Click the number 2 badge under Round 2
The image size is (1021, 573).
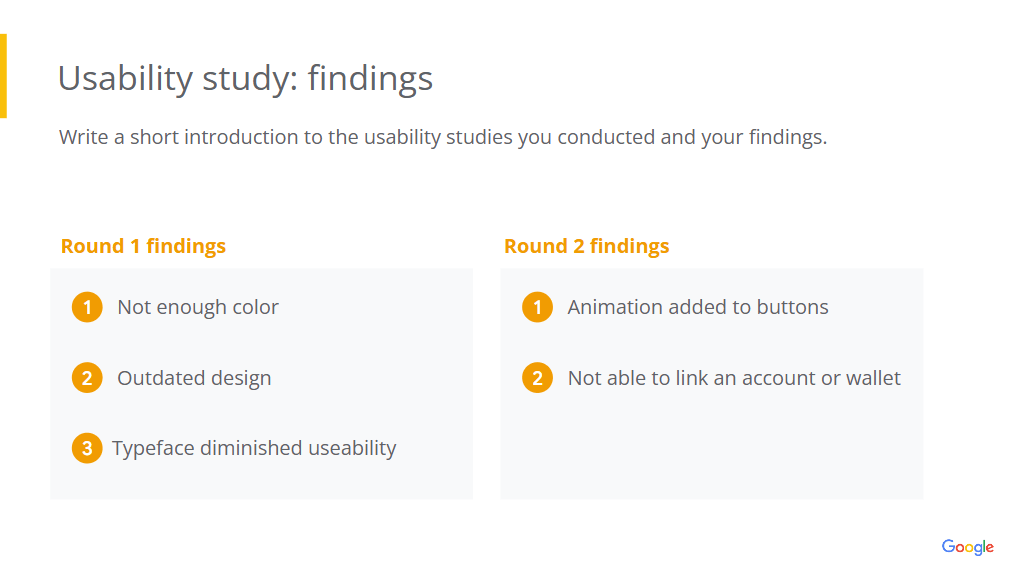[537, 378]
